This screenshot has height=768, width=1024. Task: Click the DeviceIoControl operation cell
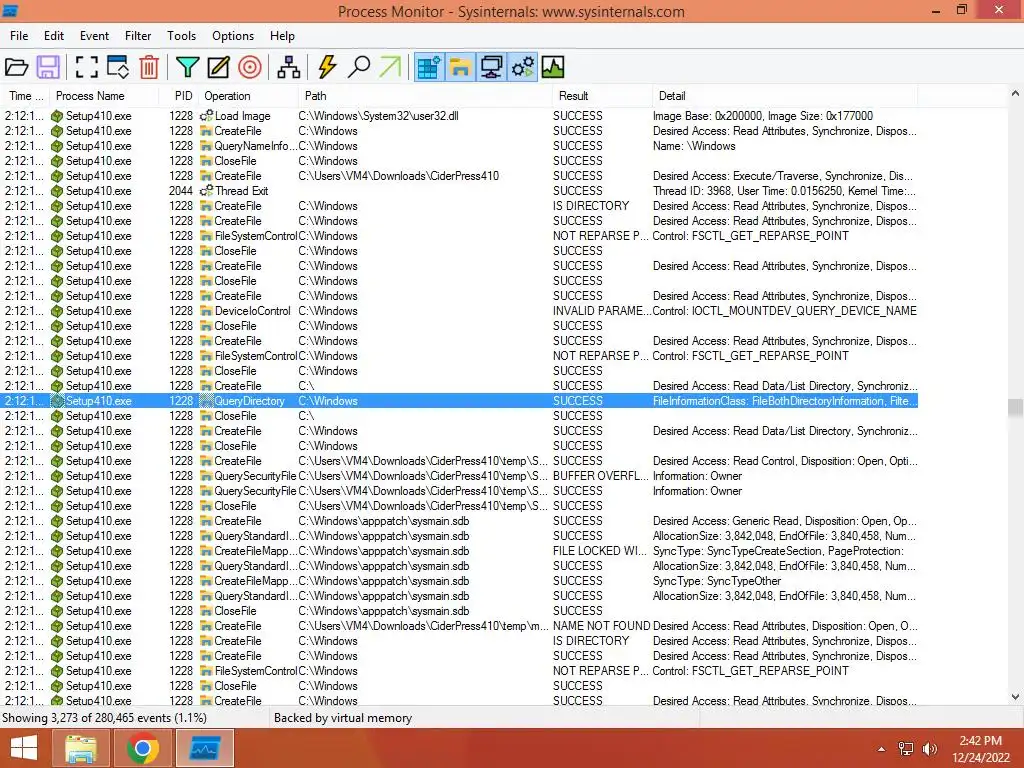point(252,311)
